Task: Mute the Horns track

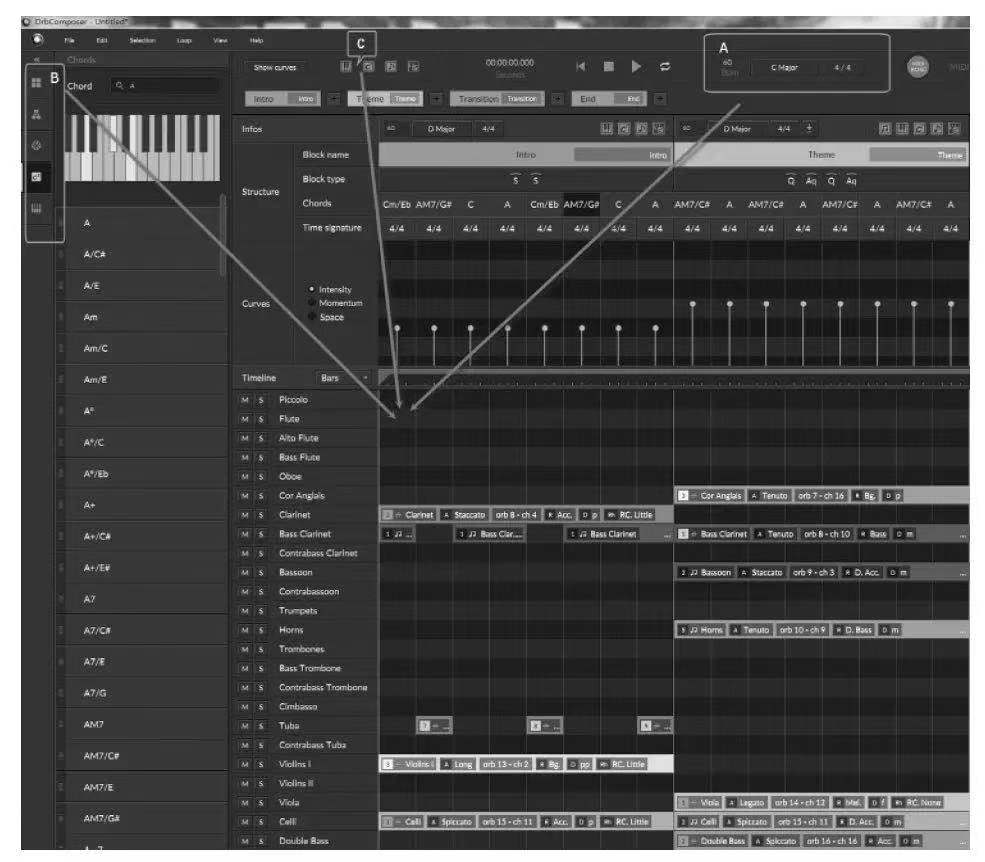Action: pyautogui.click(x=244, y=630)
